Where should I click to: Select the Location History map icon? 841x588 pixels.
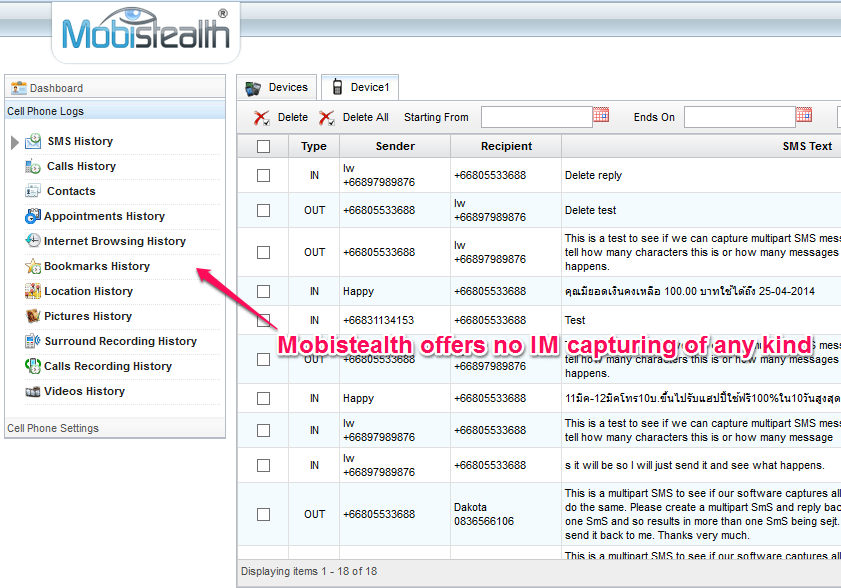point(32,291)
